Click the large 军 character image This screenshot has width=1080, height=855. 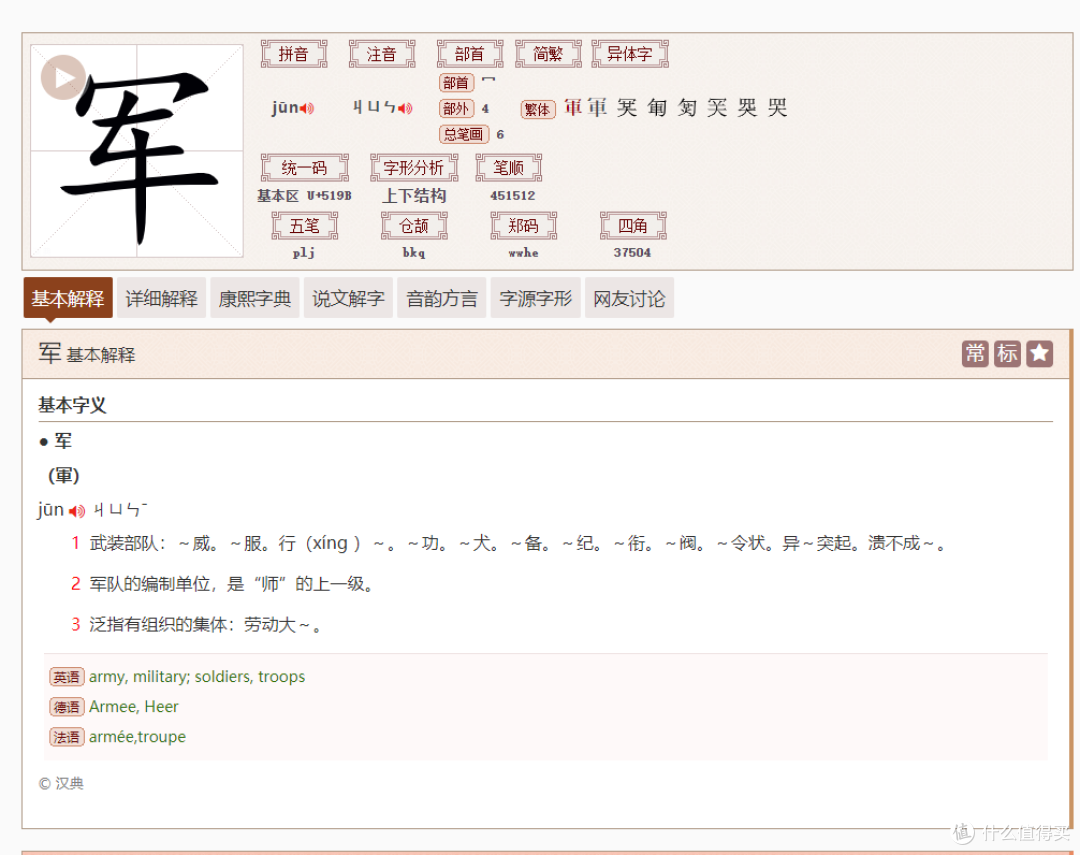137,151
